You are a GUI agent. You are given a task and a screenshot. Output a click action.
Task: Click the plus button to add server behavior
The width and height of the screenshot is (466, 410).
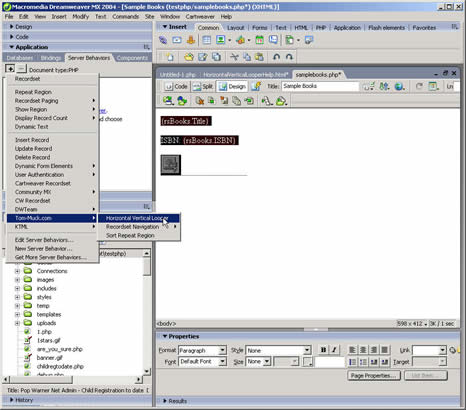click(10, 69)
